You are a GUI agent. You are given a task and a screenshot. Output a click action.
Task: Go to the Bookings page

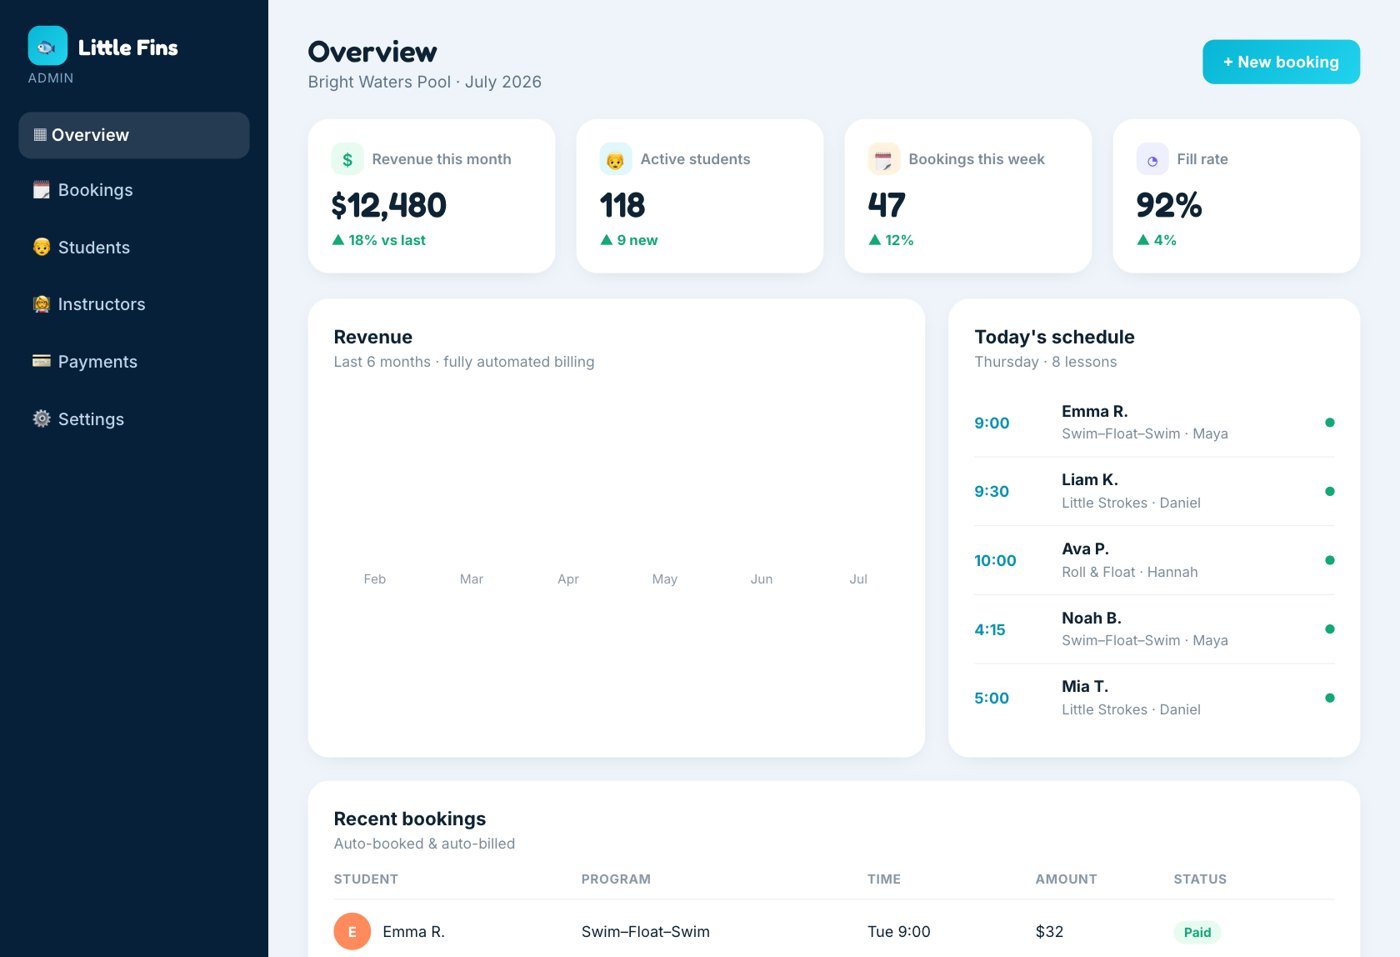click(x=134, y=190)
